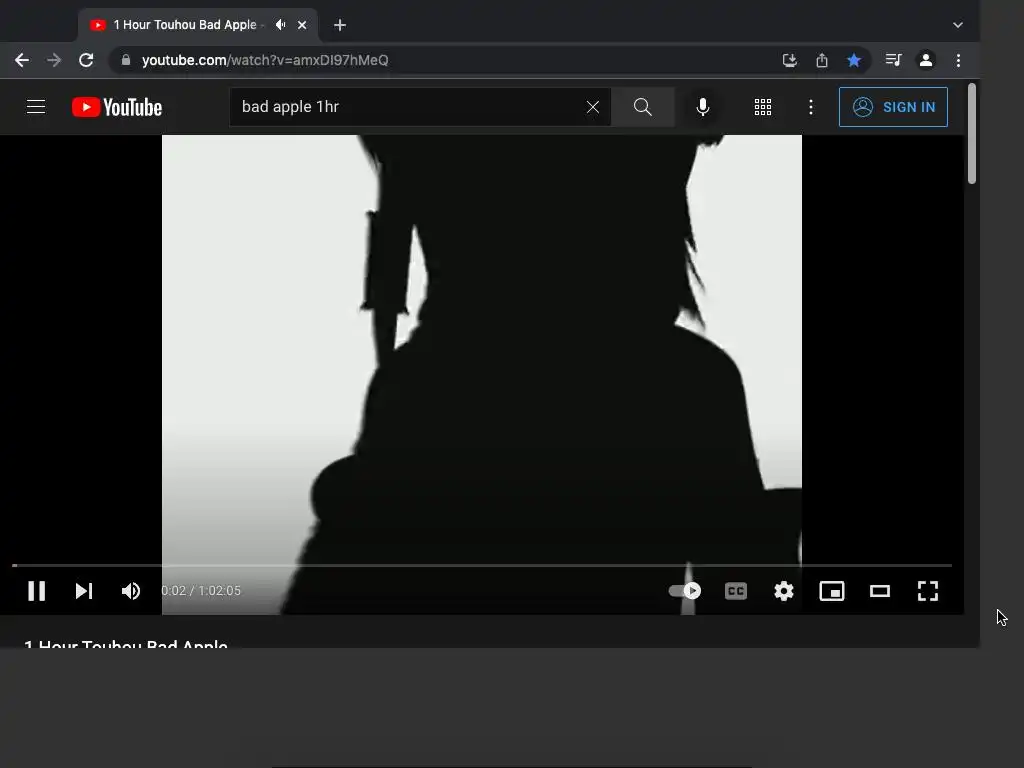Reload the current page
Image resolution: width=1024 pixels, height=768 pixels.
pyautogui.click(x=86, y=60)
